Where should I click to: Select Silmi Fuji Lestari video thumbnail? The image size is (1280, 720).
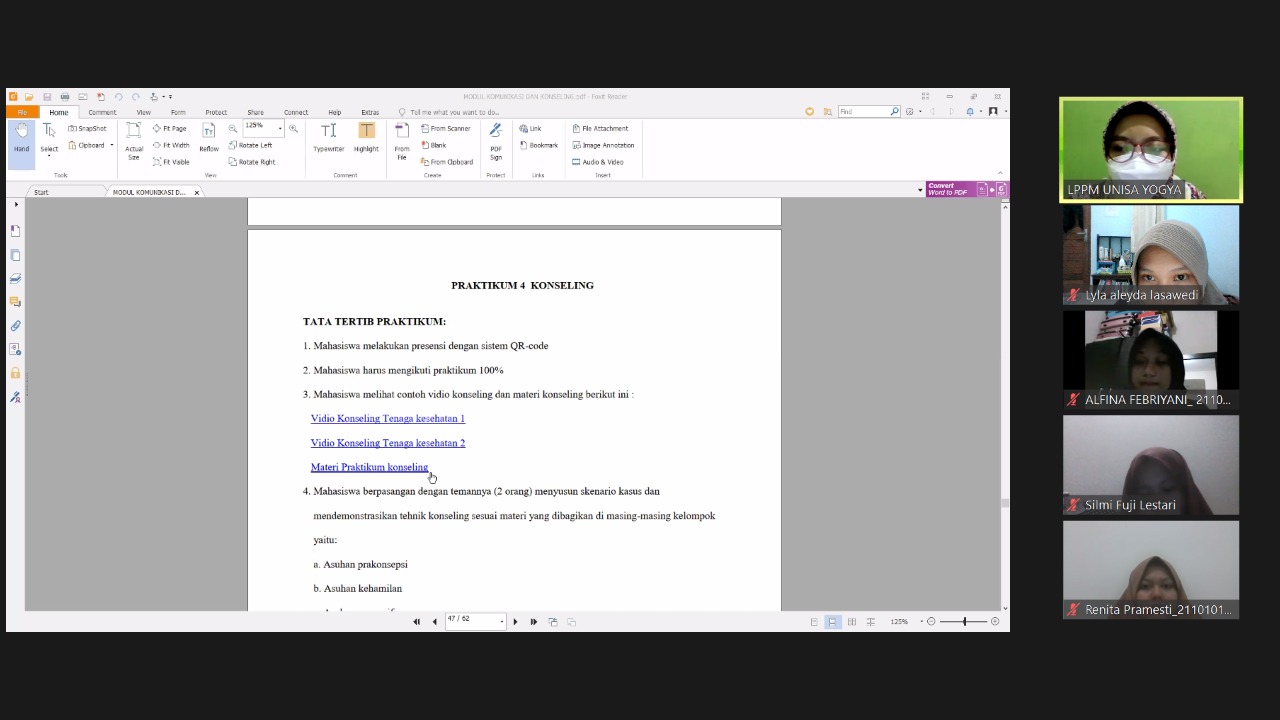pyautogui.click(x=1151, y=464)
